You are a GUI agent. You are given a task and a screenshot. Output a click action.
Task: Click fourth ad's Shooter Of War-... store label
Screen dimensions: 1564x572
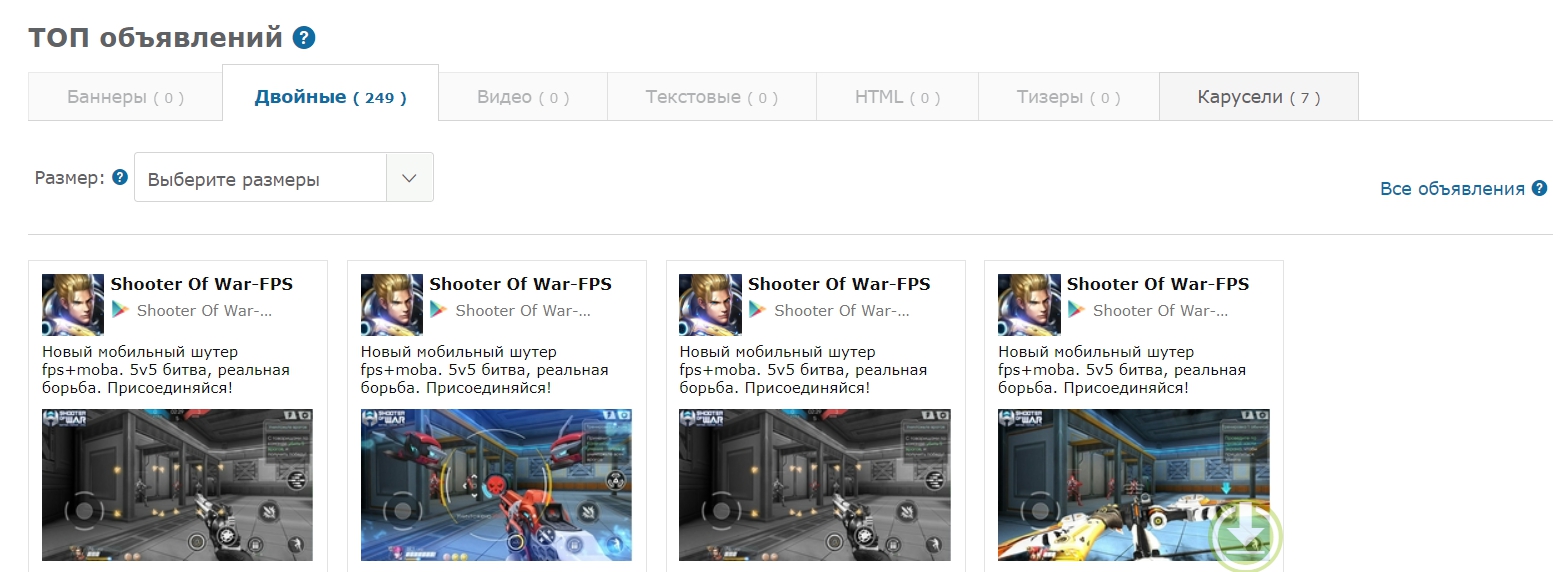(x=1161, y=311)
